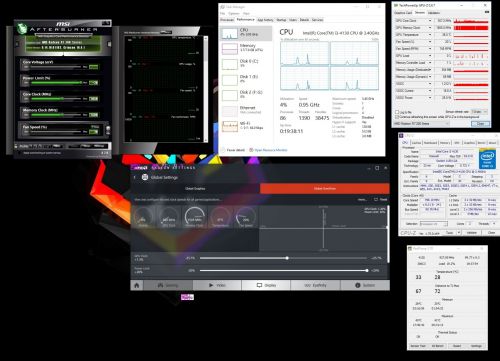
Task: Click the Global Settings globe icon
Action: click(x=145, y=177)
